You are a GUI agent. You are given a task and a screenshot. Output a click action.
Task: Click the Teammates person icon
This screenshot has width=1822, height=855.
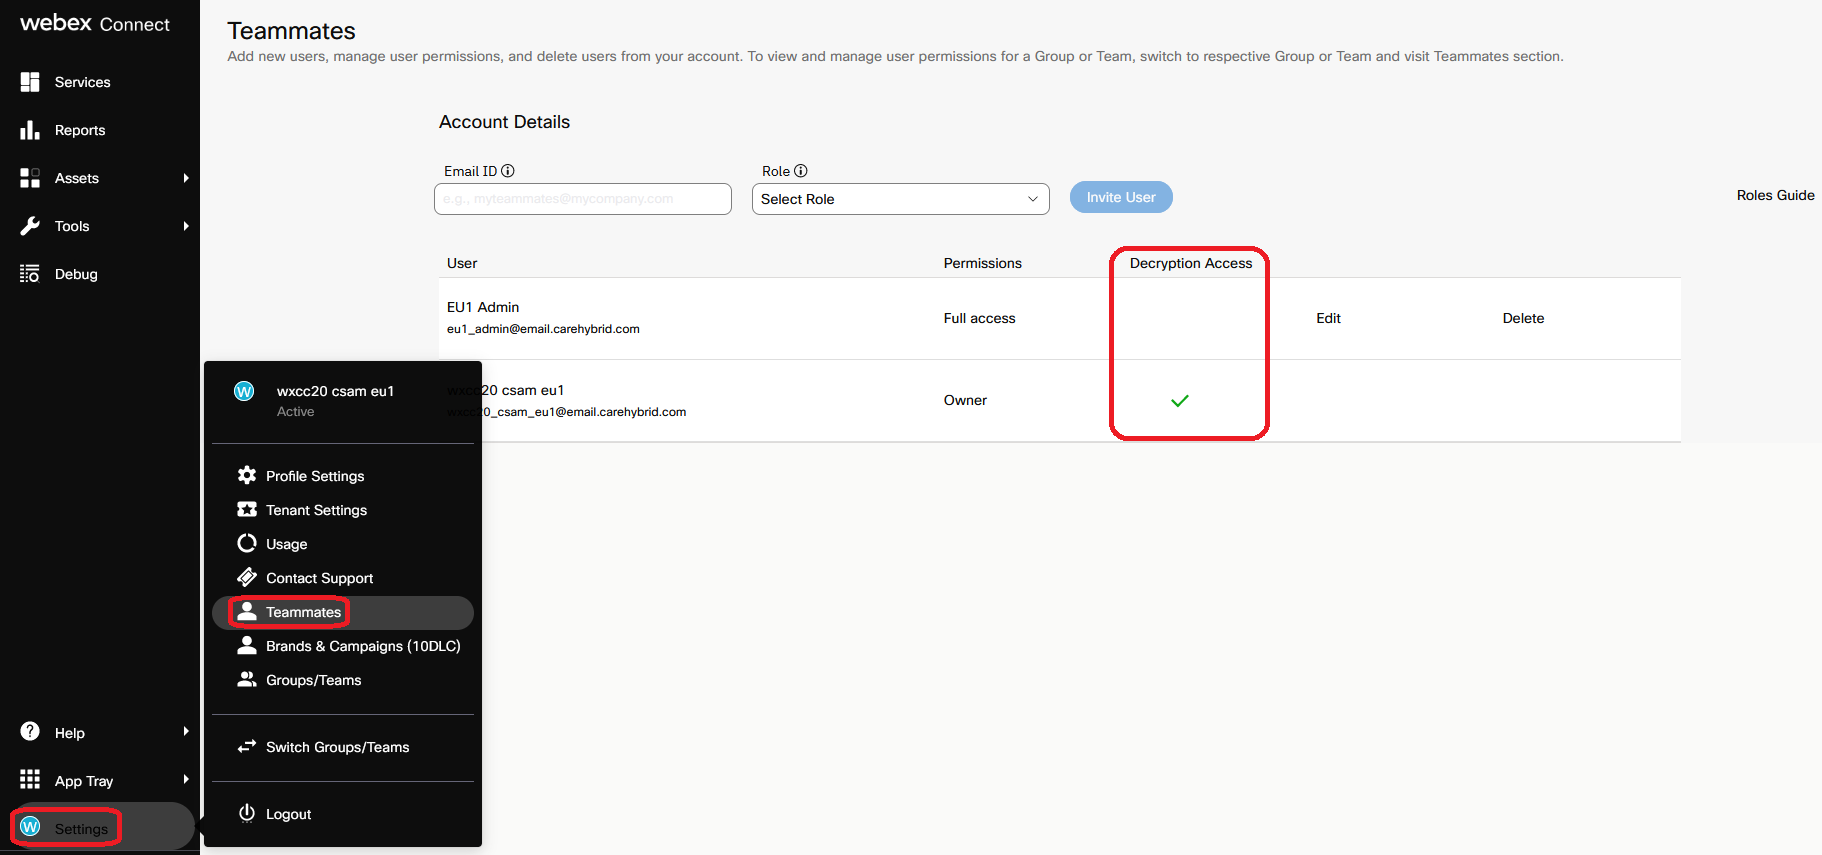(247, 611)
